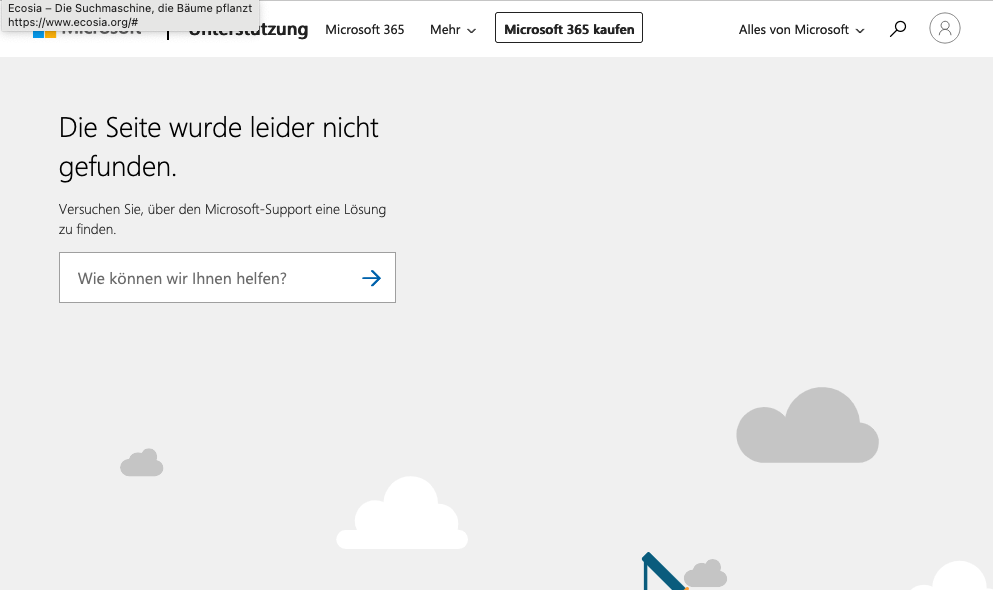Submit search with the blue arrow icon
The height and width of the screenshot is (590, 993).
[x=372, y=278]
